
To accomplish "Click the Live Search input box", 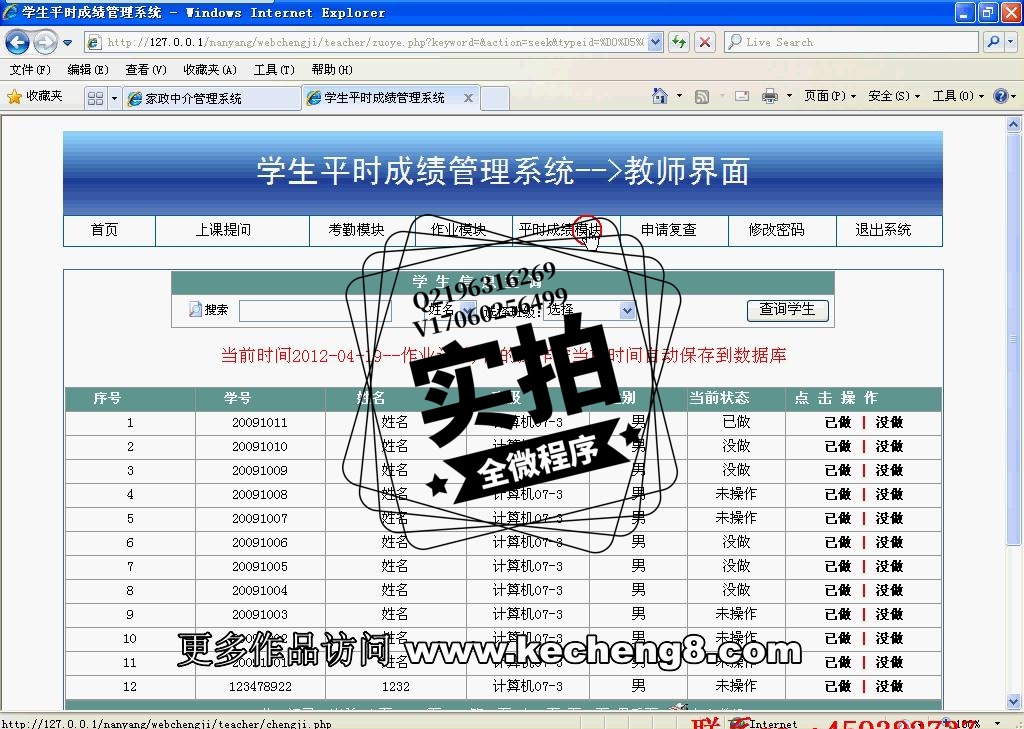I will [851, 42].
